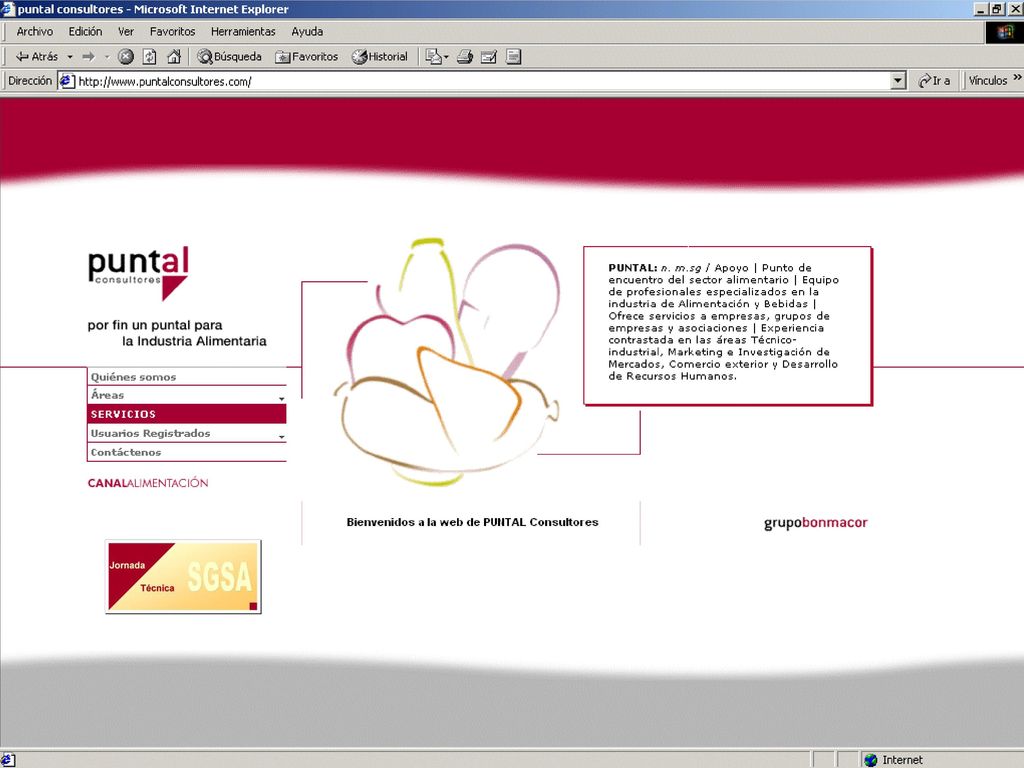1024x768 pixels.
Task: Open the Ayuda menu
Action: point(307,31)
